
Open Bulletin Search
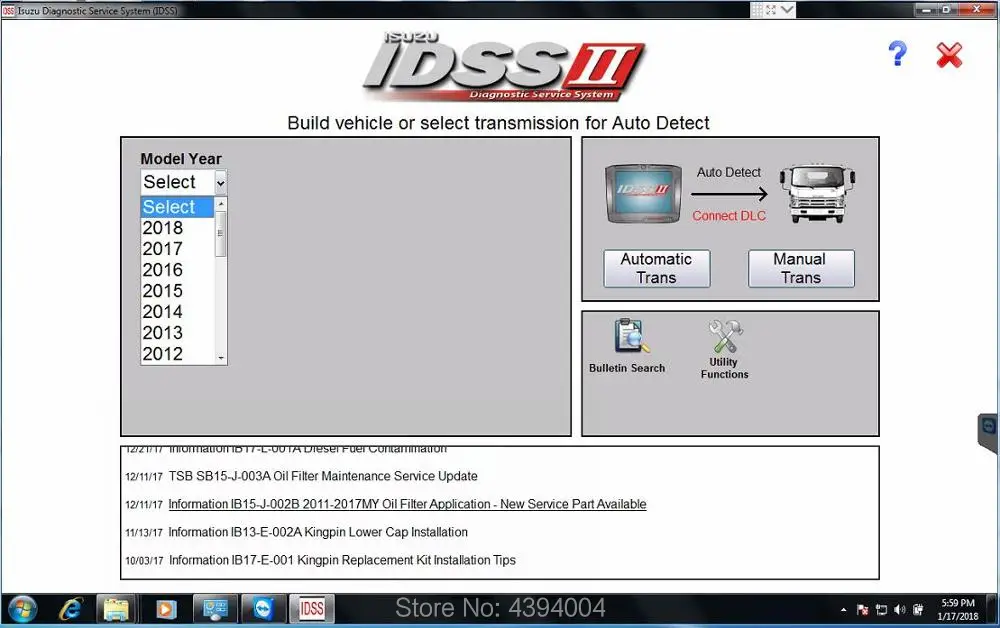[628, 346]
